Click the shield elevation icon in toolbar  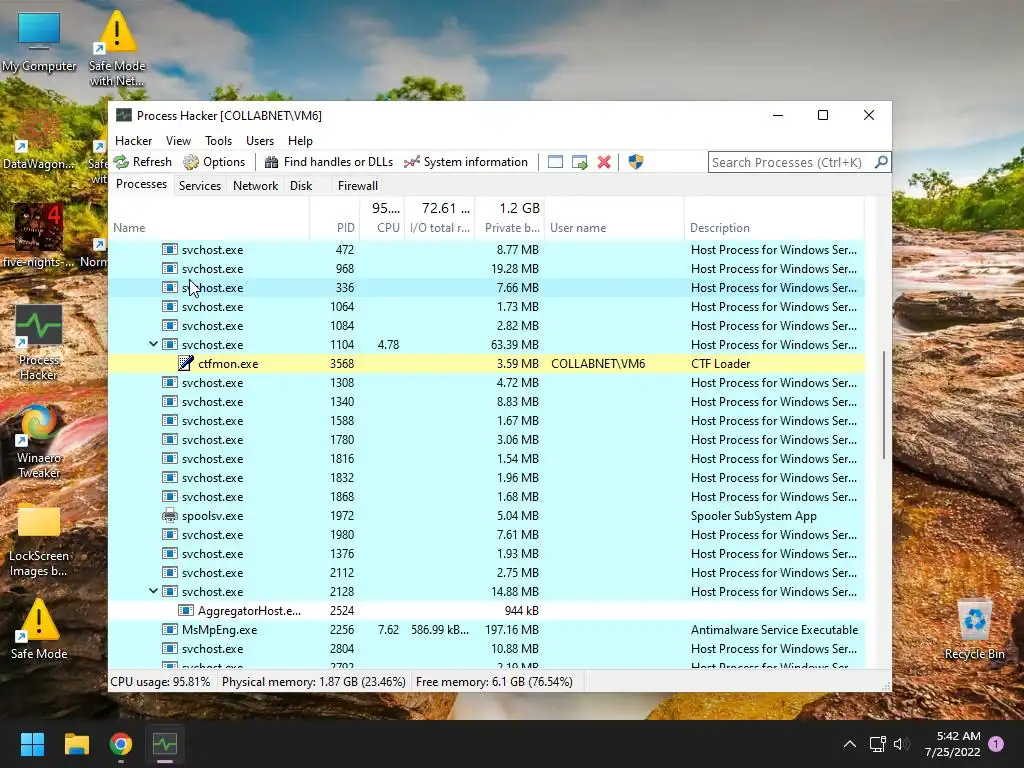[635, 162]
